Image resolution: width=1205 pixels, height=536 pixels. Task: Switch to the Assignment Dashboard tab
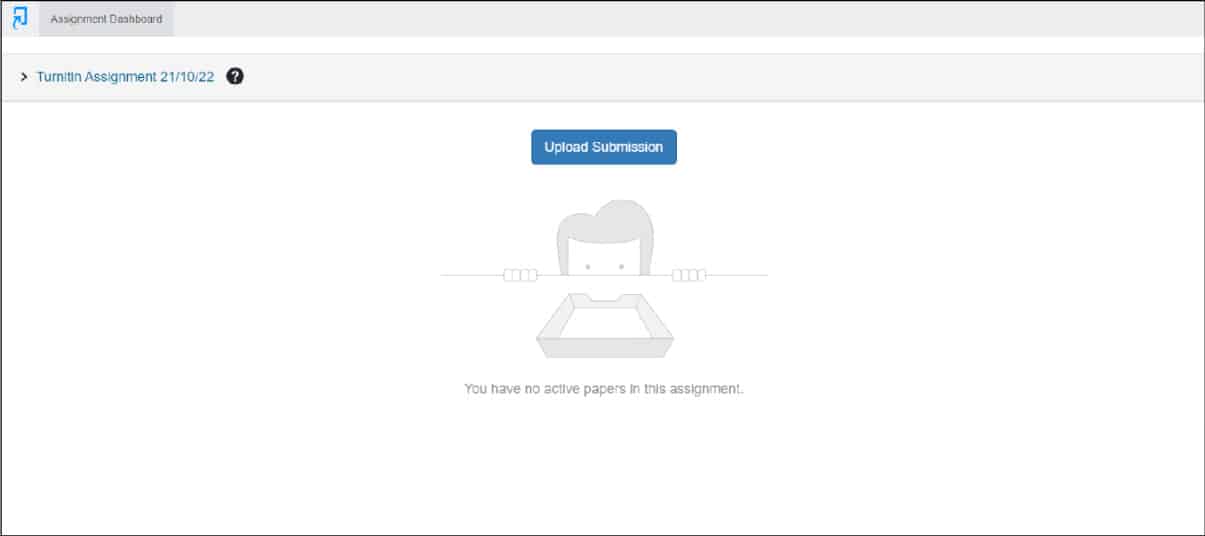point(106,19)
